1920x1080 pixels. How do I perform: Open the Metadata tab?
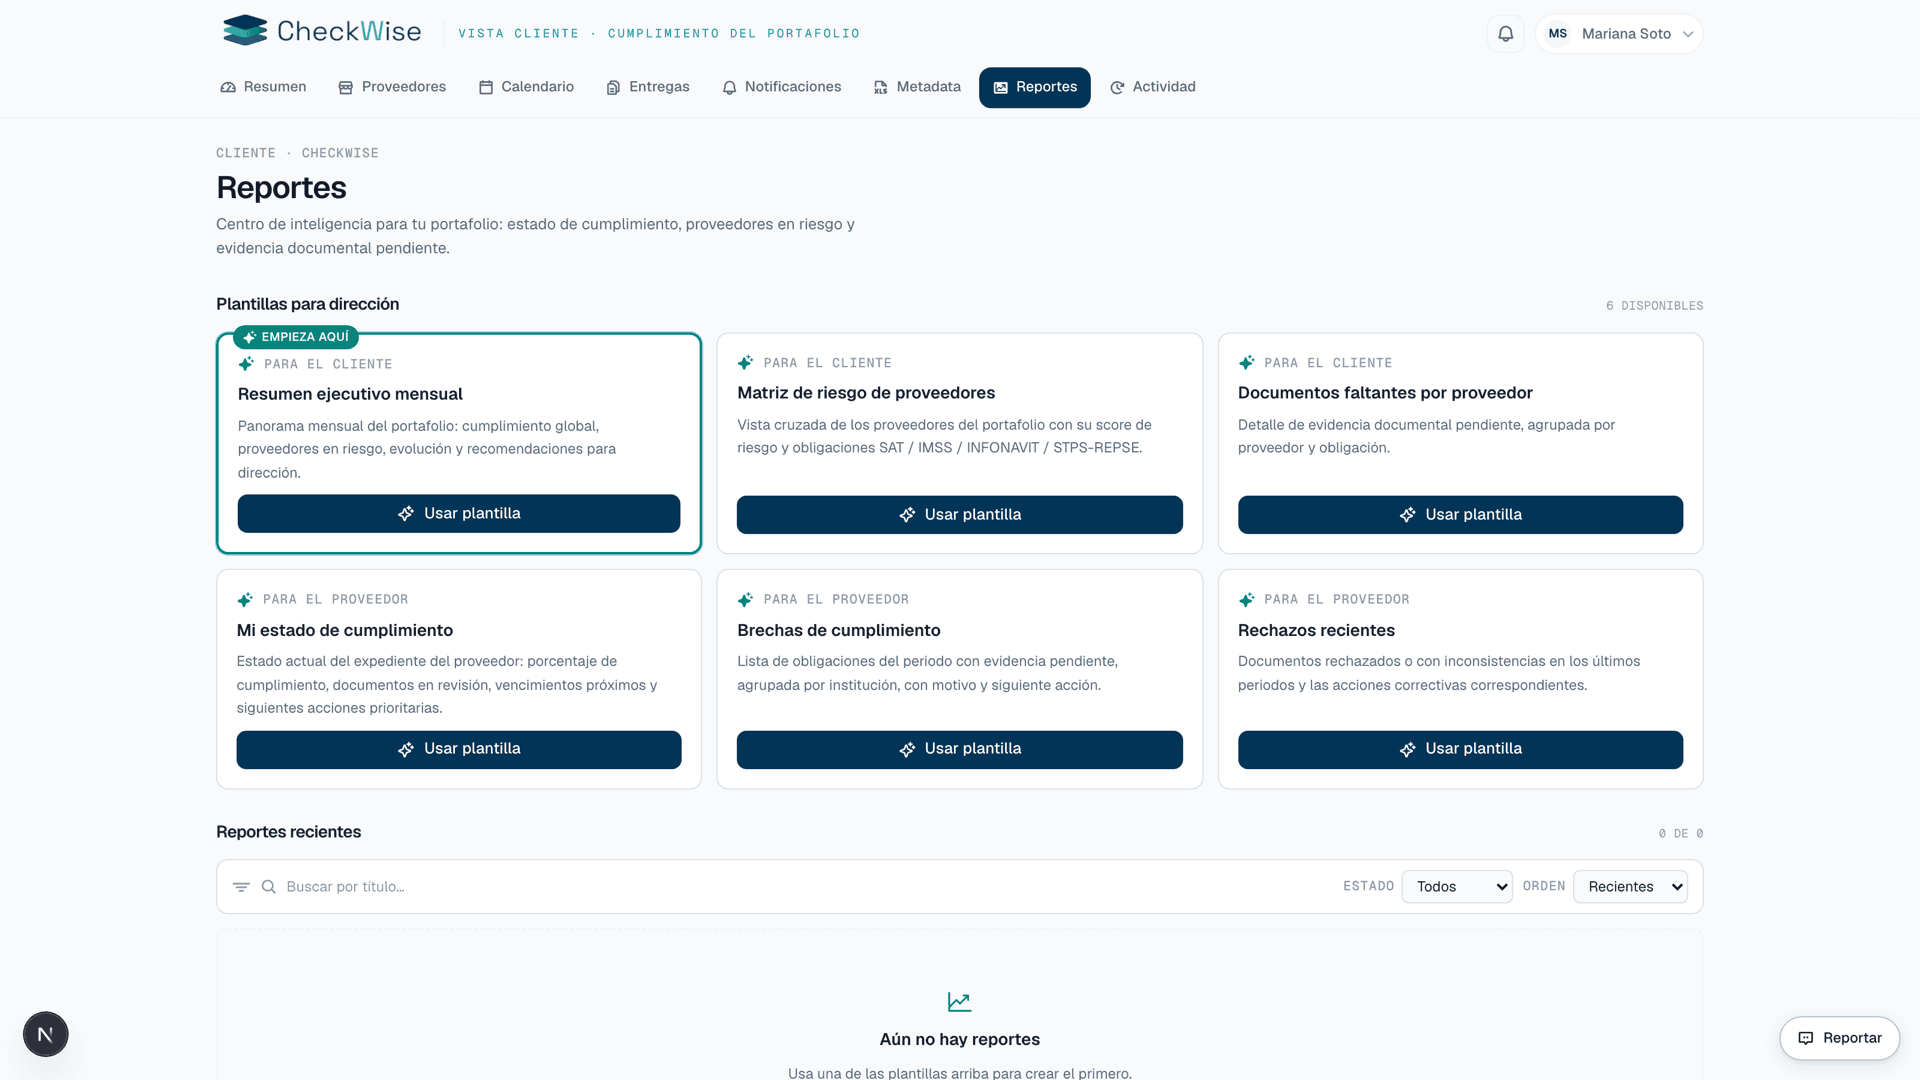point(916,87)
